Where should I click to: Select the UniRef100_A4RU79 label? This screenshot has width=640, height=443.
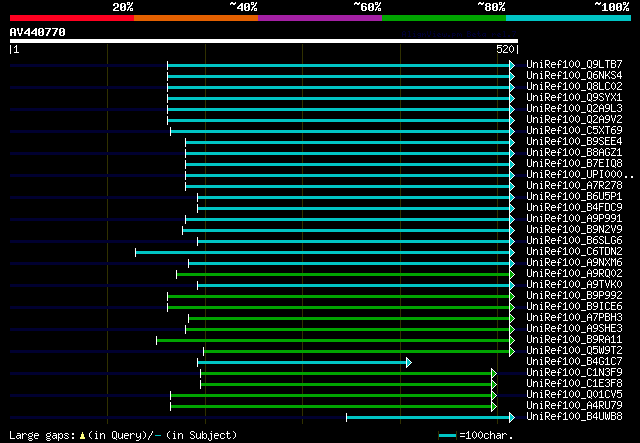[x=574, y=406]
